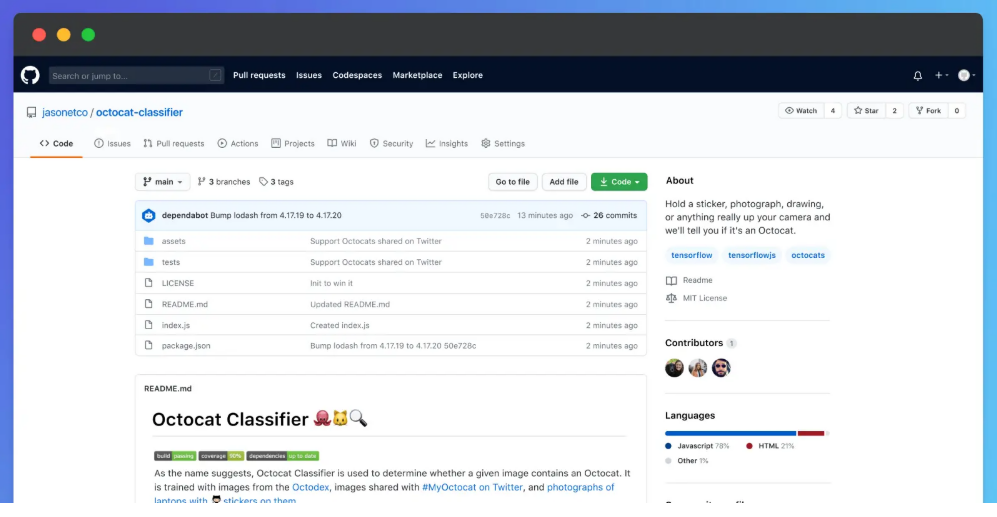Click the index.js file icon

click(149, 325)
